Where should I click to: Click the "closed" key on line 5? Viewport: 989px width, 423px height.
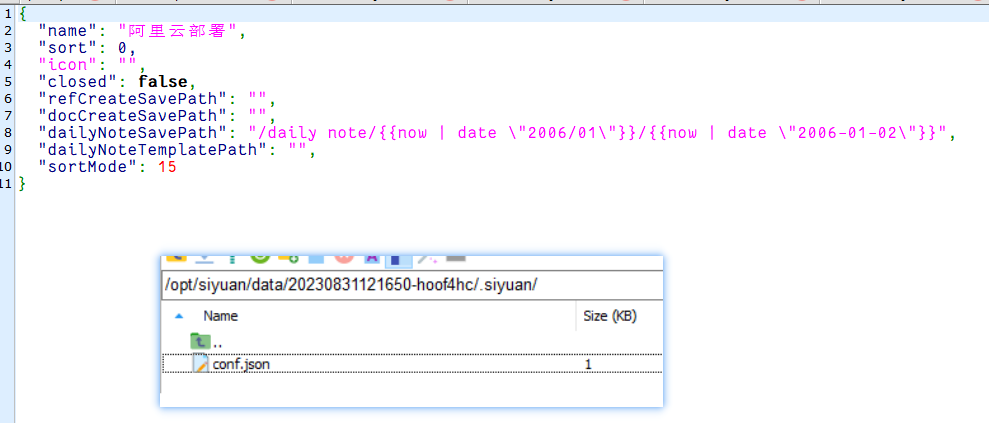pos(78,81)
